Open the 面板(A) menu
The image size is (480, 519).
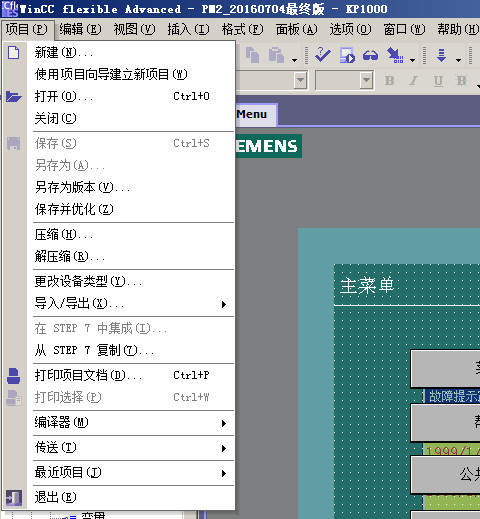tap(297, 29)
